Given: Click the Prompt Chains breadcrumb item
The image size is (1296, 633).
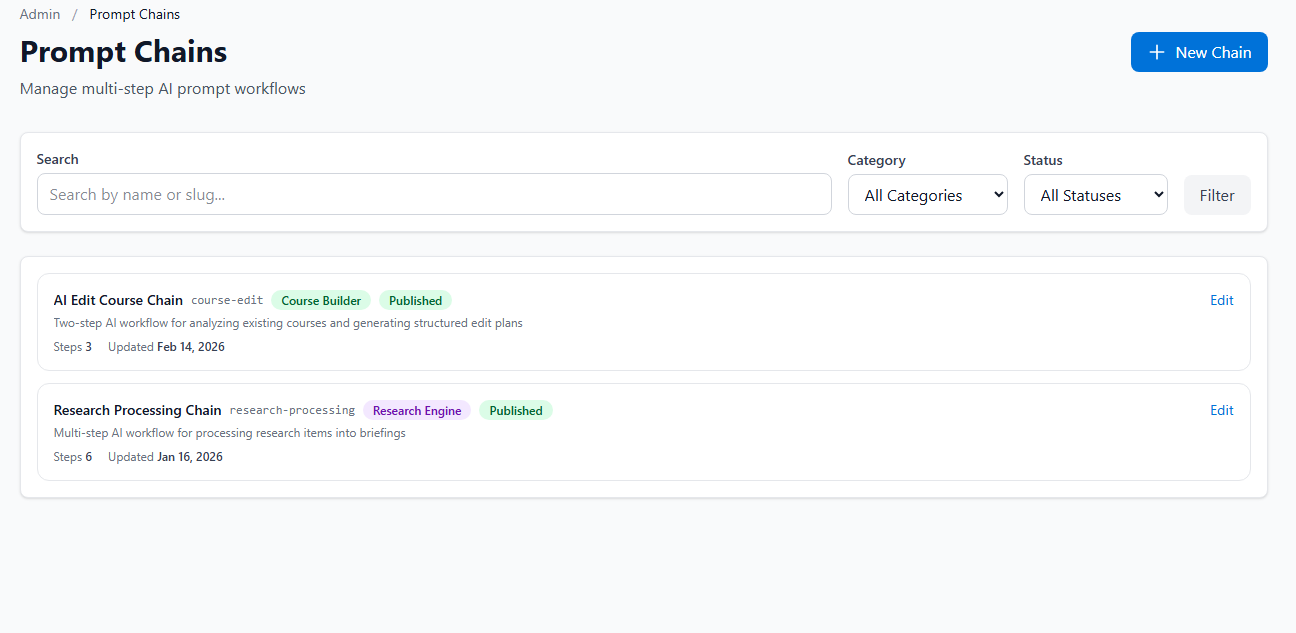Looking at the screenshot, I should (134, 14).
